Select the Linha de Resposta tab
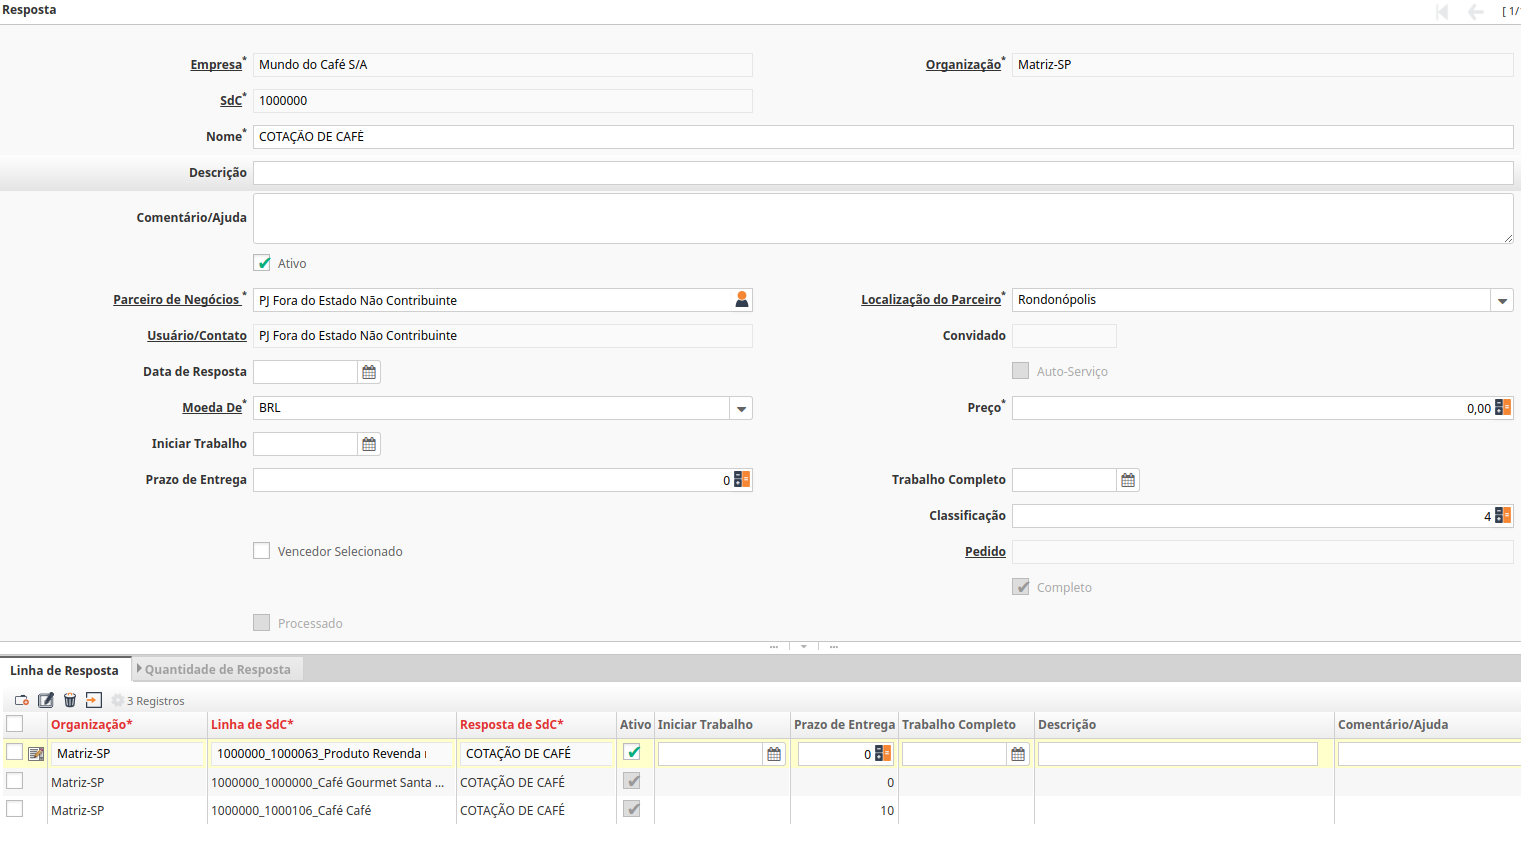Viewport: 1521px width, 858px height. [x=64, y=670]
